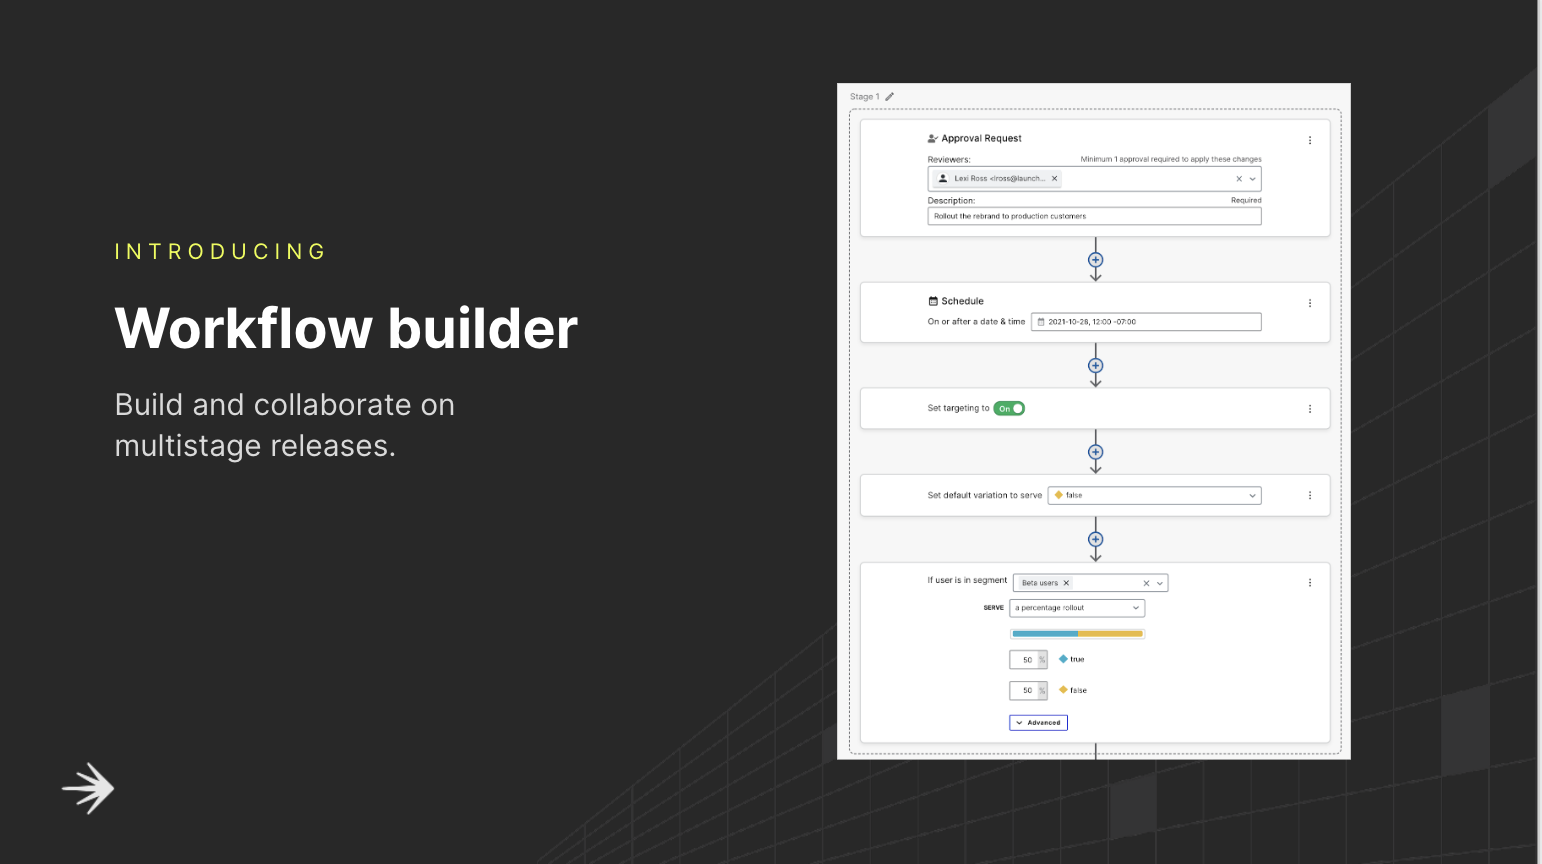Add step below default variation plus icon
The height and width of the screenshot is (864, 1542).
1096,539
